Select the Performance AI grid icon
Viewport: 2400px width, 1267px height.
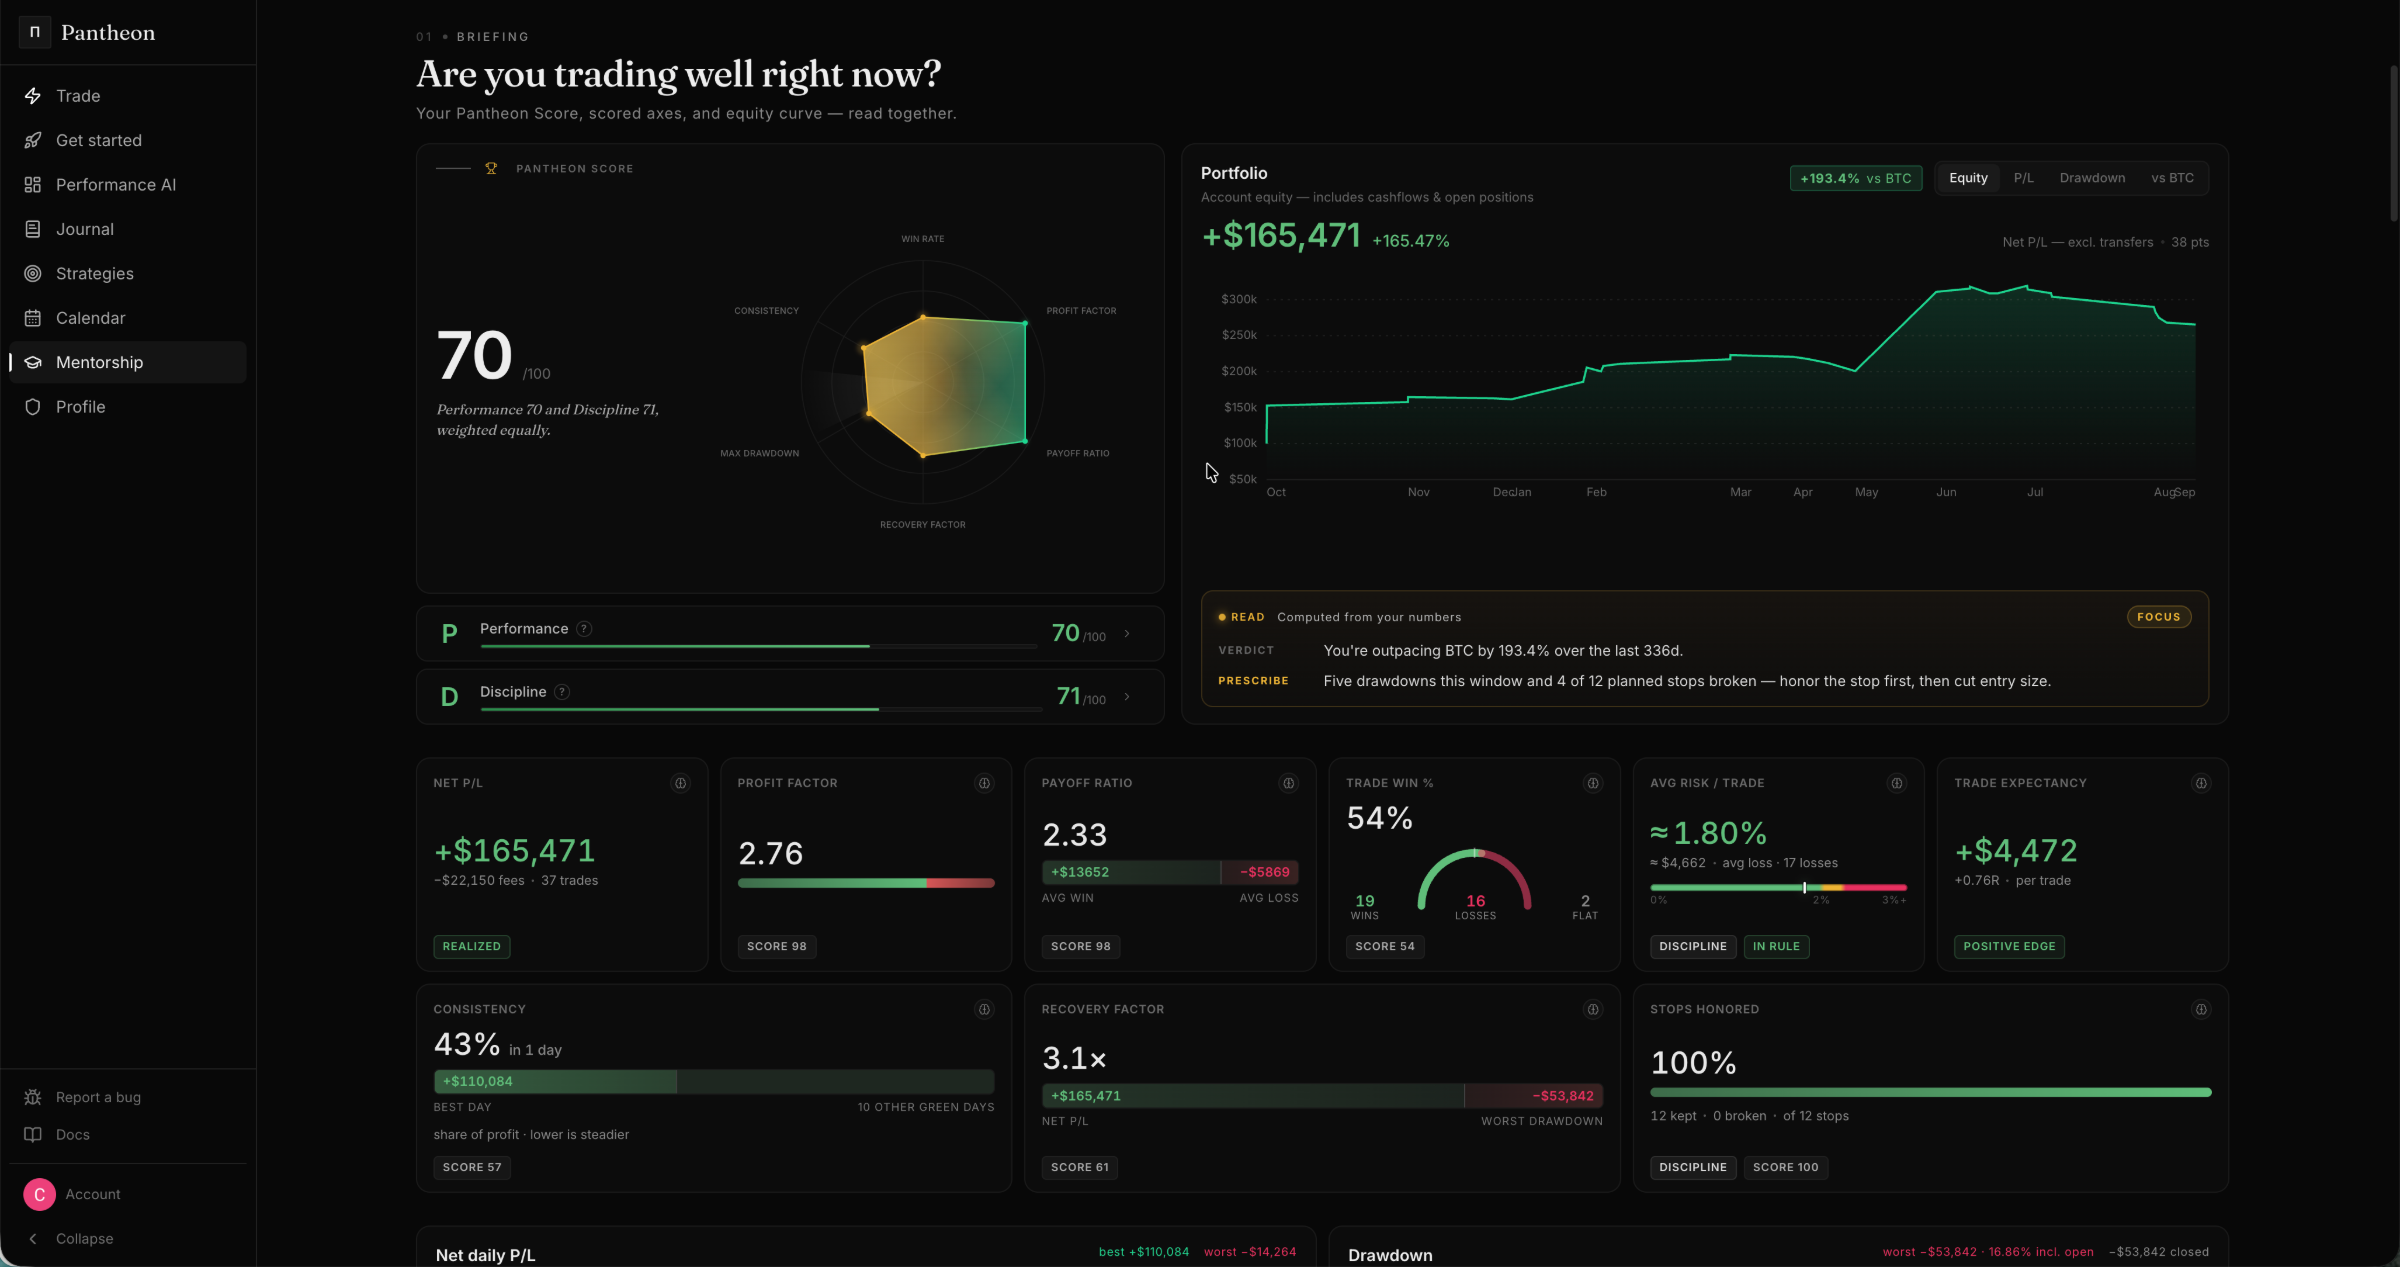pyautogui.click(x=33, y=185)
